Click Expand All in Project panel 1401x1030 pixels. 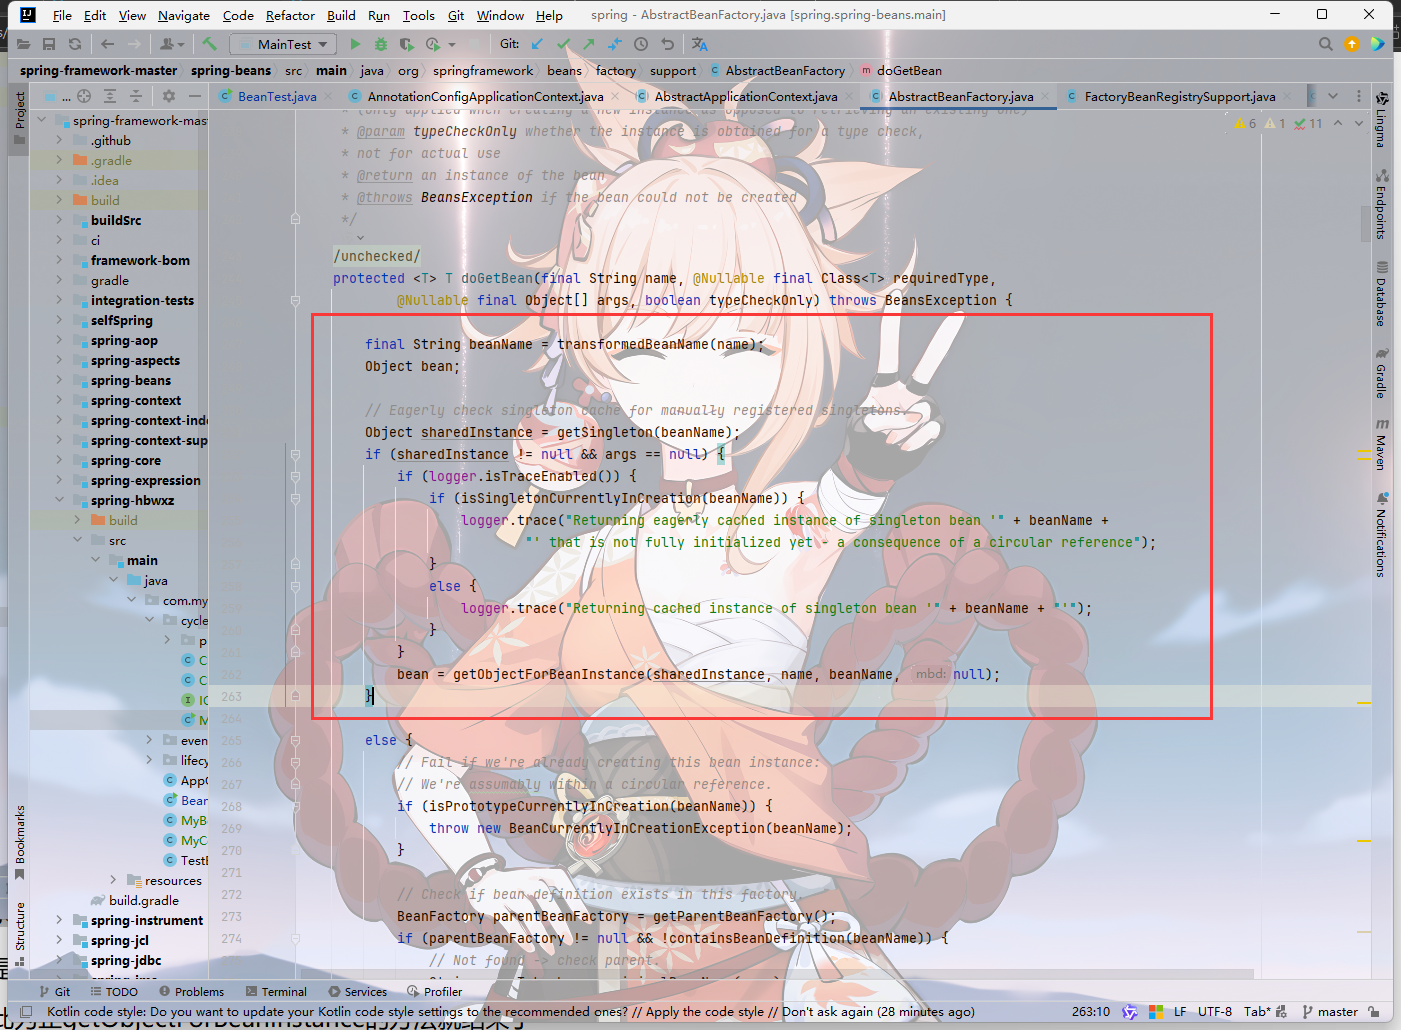tap(110, 96)
